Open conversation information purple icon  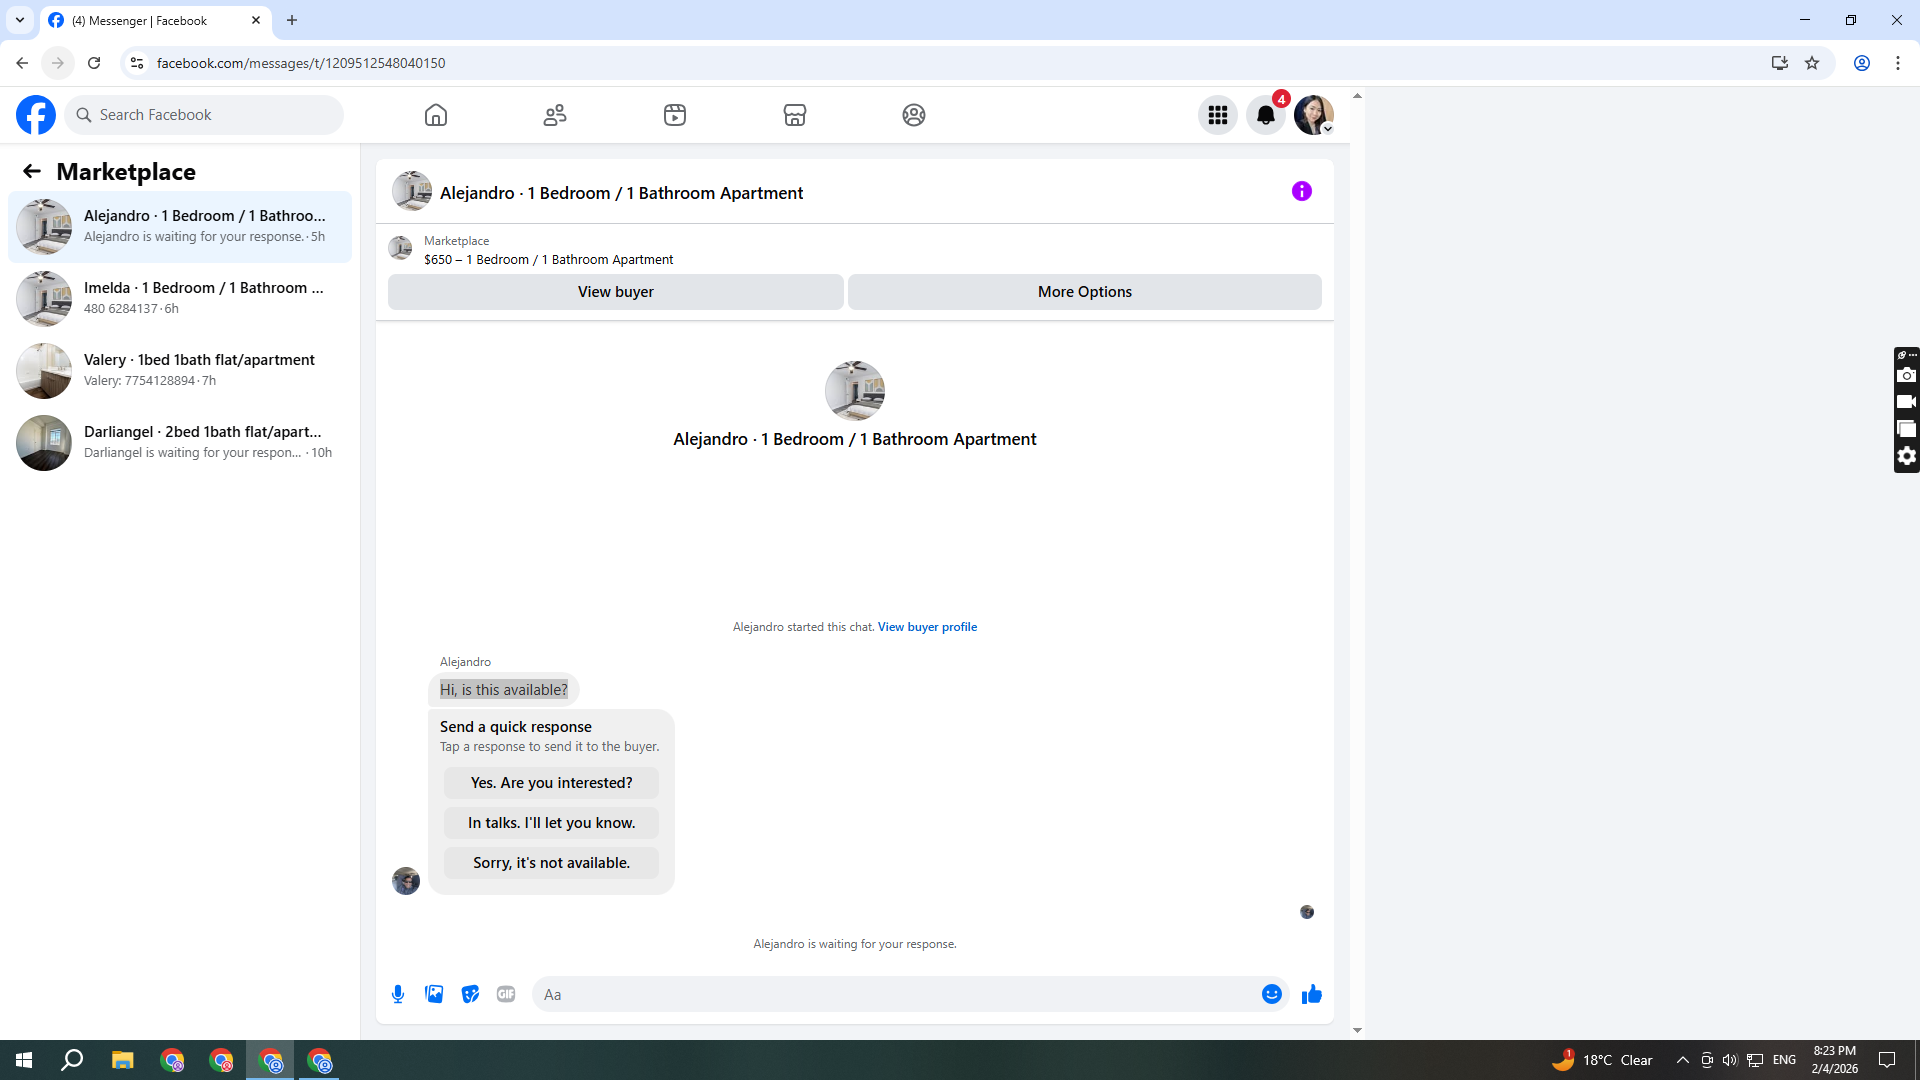1301,191
